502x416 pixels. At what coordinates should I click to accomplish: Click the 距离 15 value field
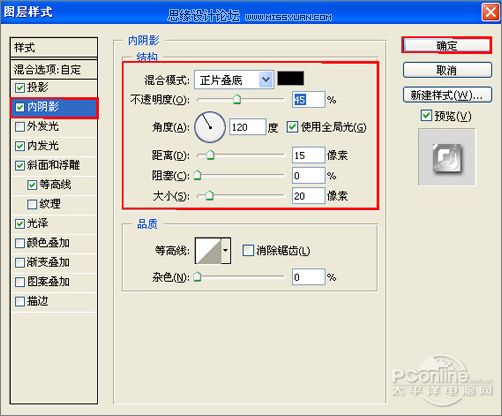[308, 155]
